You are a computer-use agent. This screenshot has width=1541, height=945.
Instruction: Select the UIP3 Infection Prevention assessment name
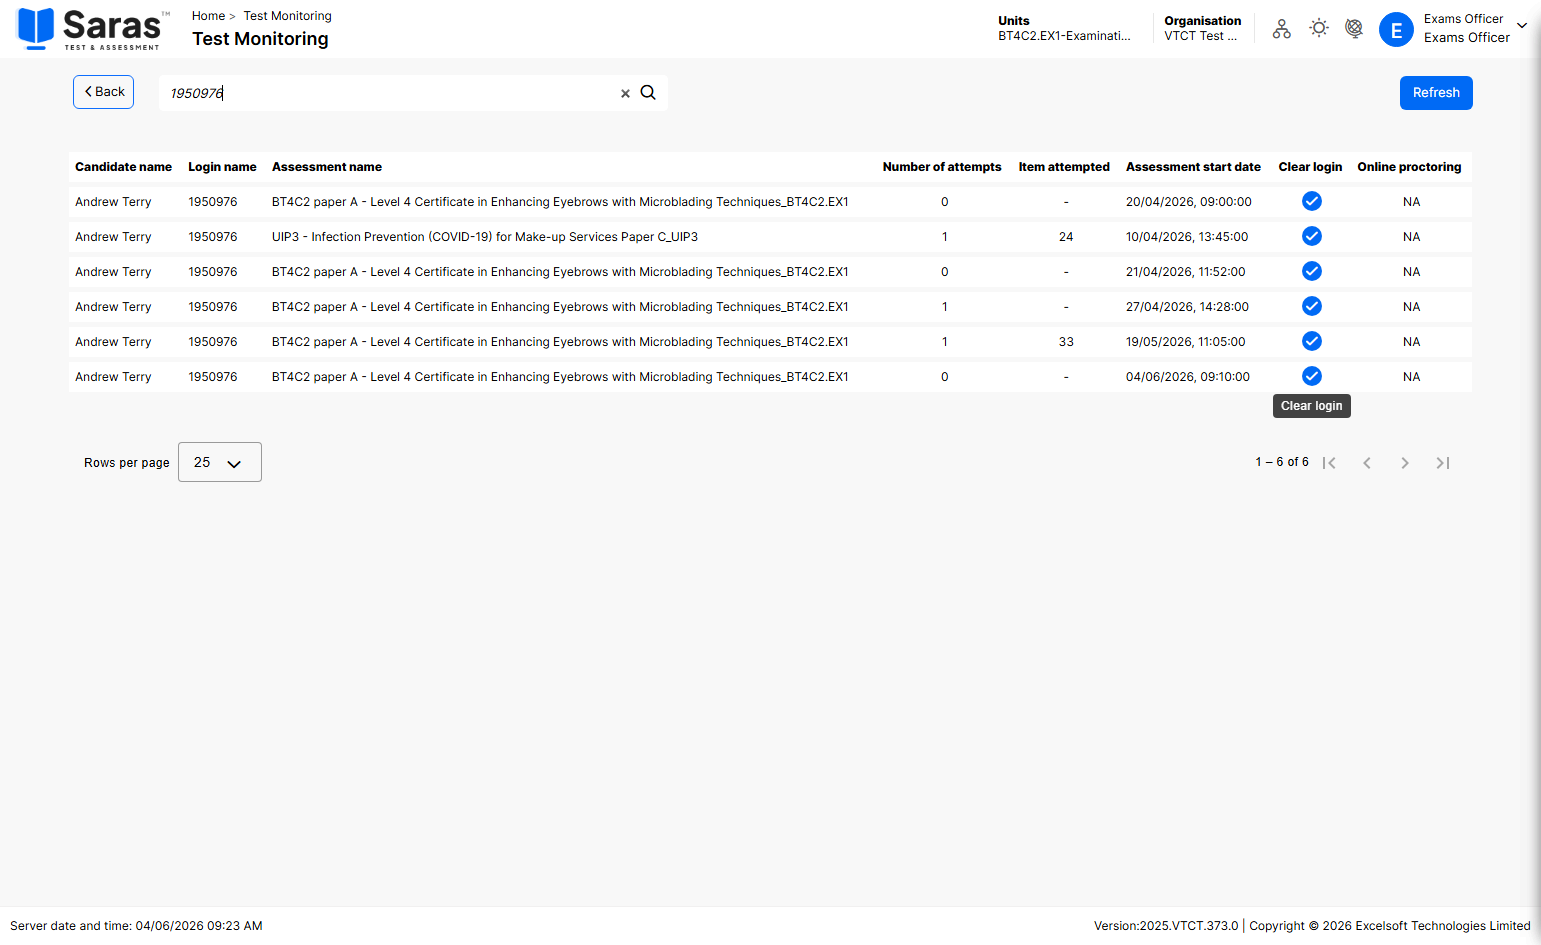pyautogui.click(x=485, y=237)
